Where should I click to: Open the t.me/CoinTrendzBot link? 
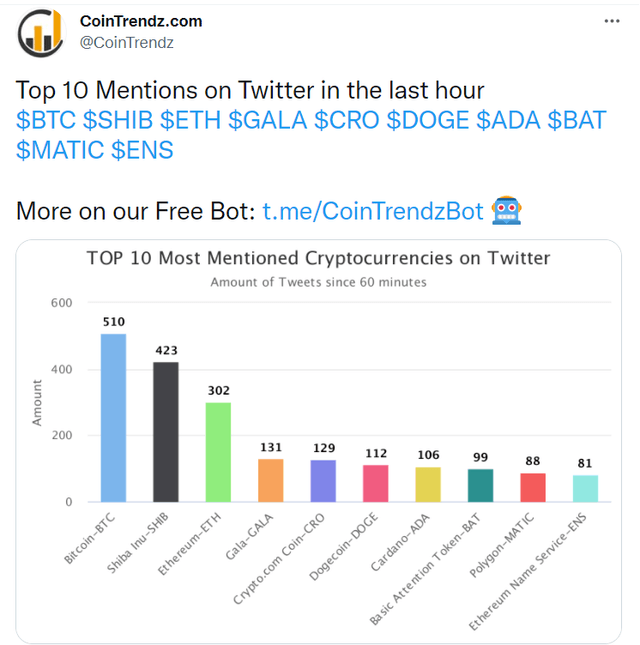372,211
